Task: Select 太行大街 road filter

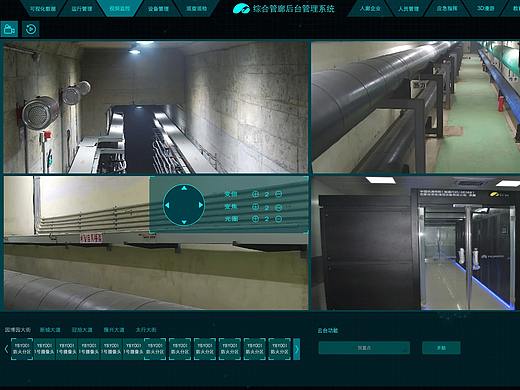Action: (146, 330)
